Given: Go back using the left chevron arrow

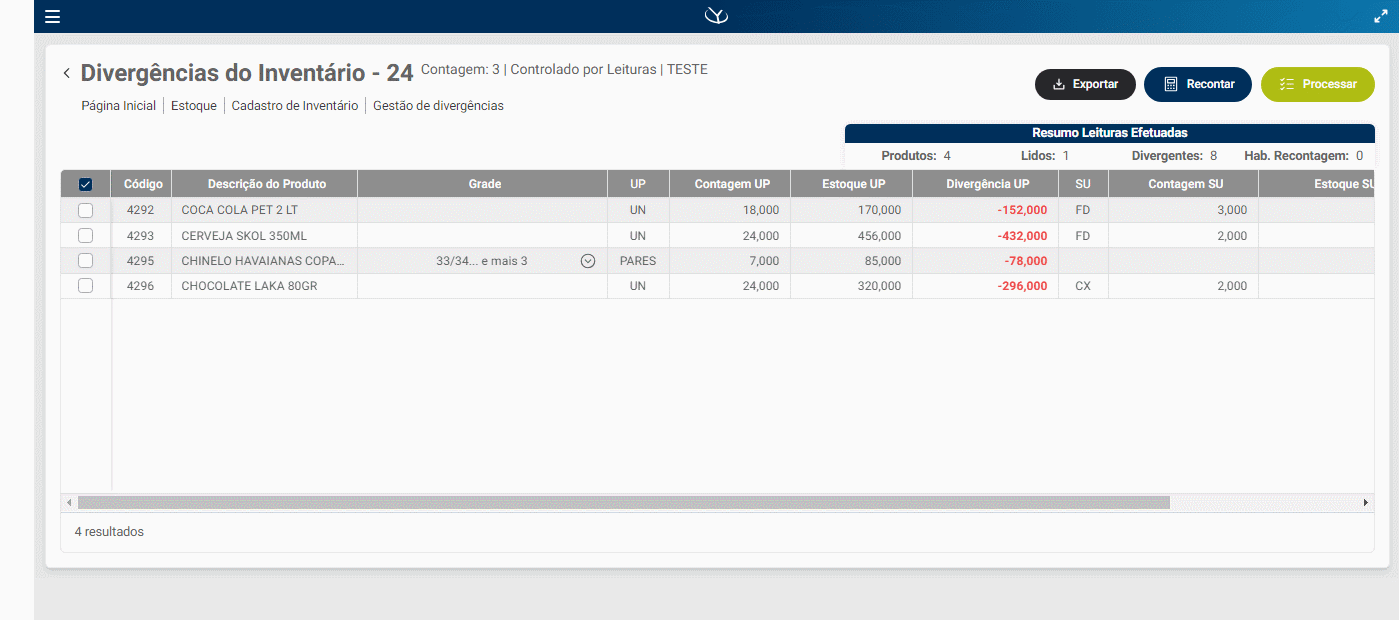Looking at the screenshot, I should 66,73.
